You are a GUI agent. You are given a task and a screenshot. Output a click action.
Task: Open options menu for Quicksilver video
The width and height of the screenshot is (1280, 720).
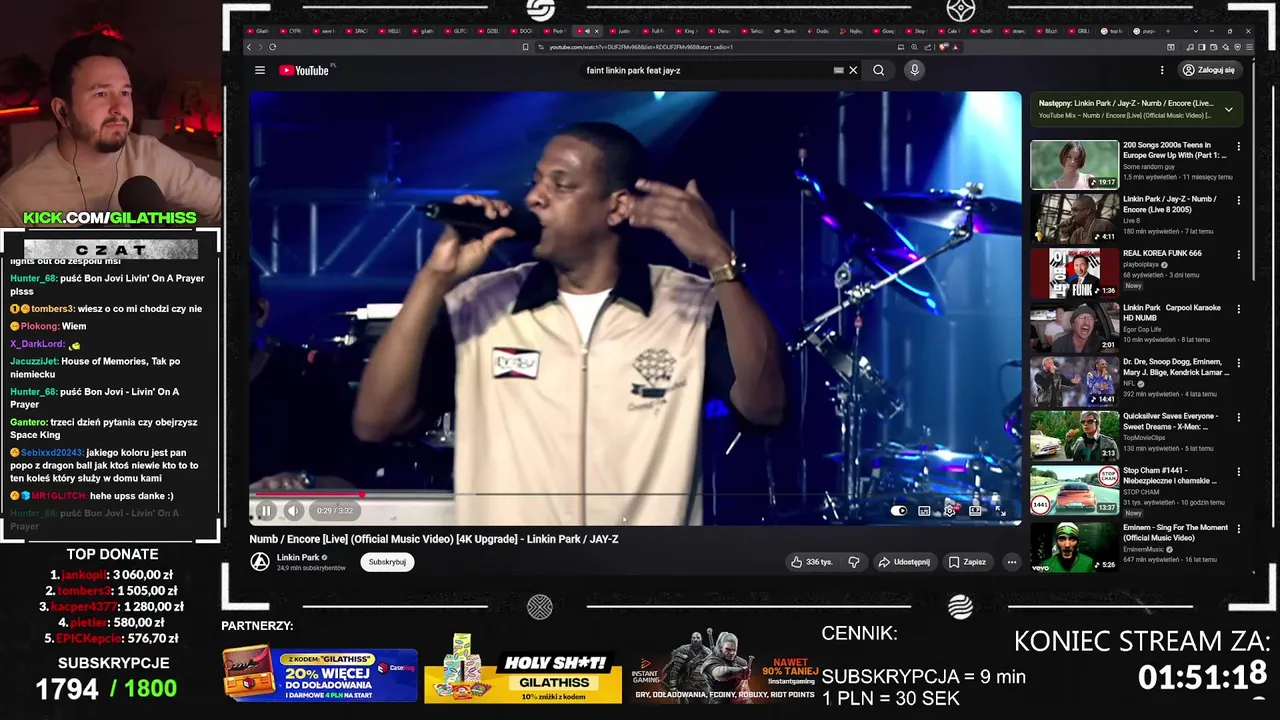[1239, 417]
